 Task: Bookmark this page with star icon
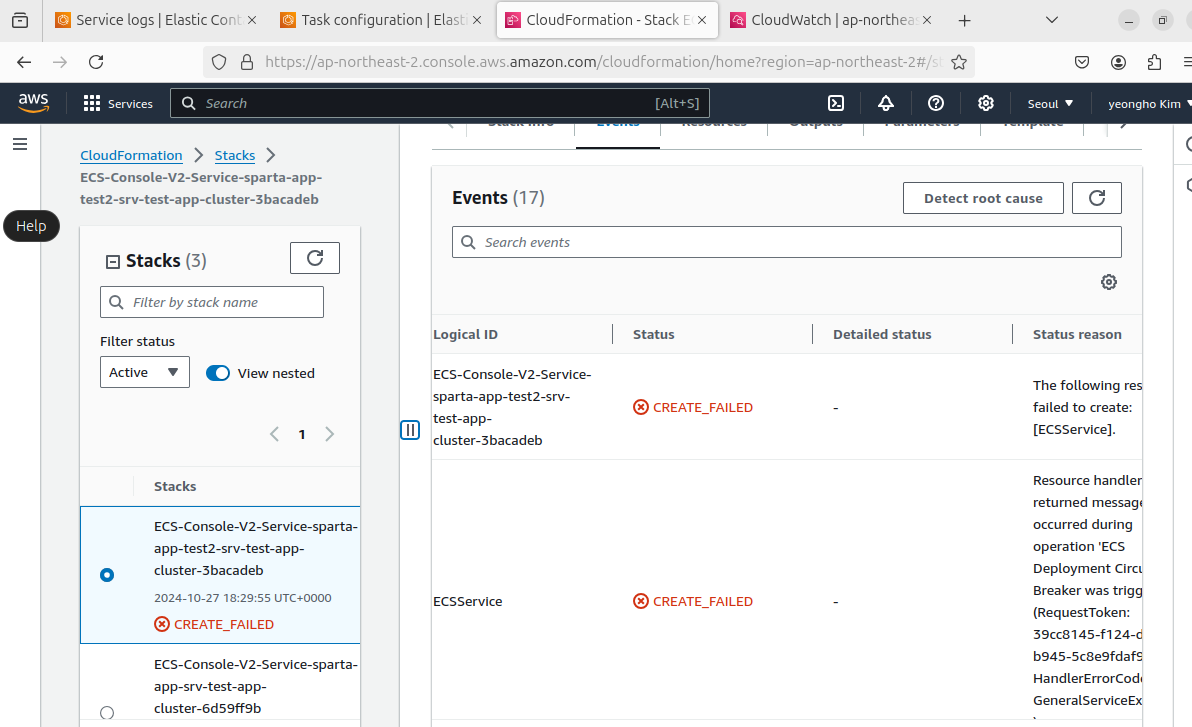tap(959, 62)
